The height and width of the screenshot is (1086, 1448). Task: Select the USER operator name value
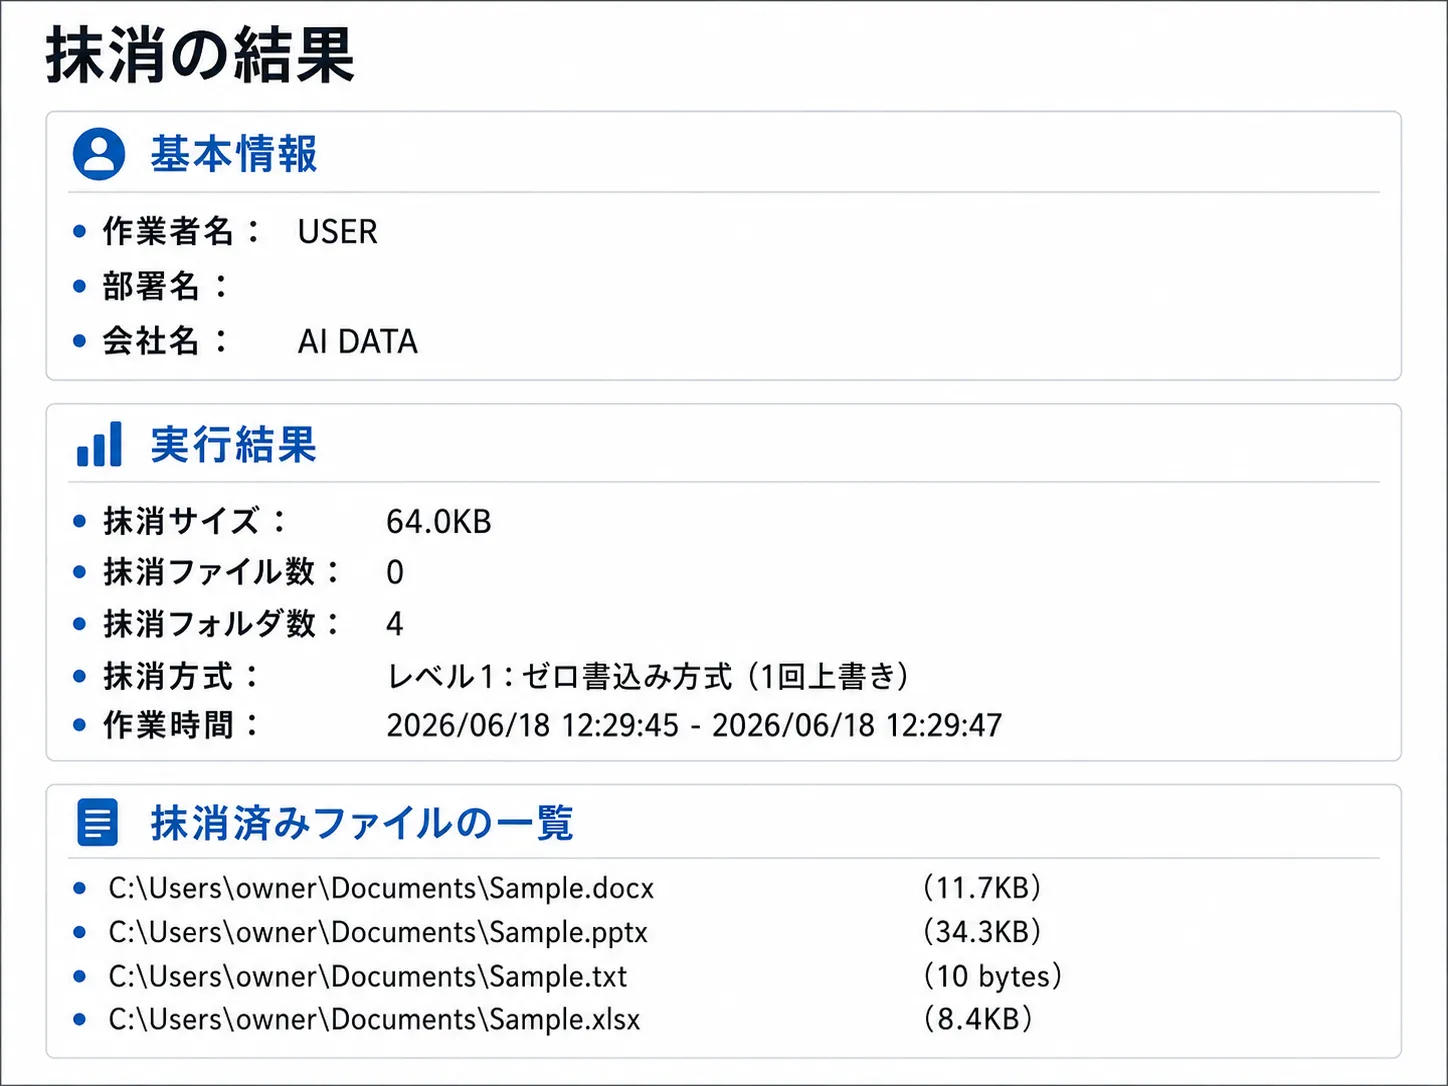point(337,232)
